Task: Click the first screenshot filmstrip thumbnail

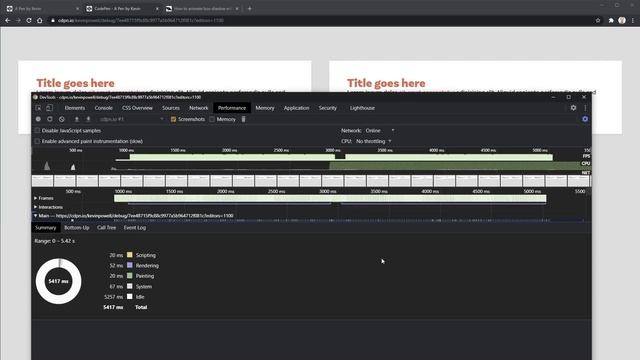Action: 43,180
